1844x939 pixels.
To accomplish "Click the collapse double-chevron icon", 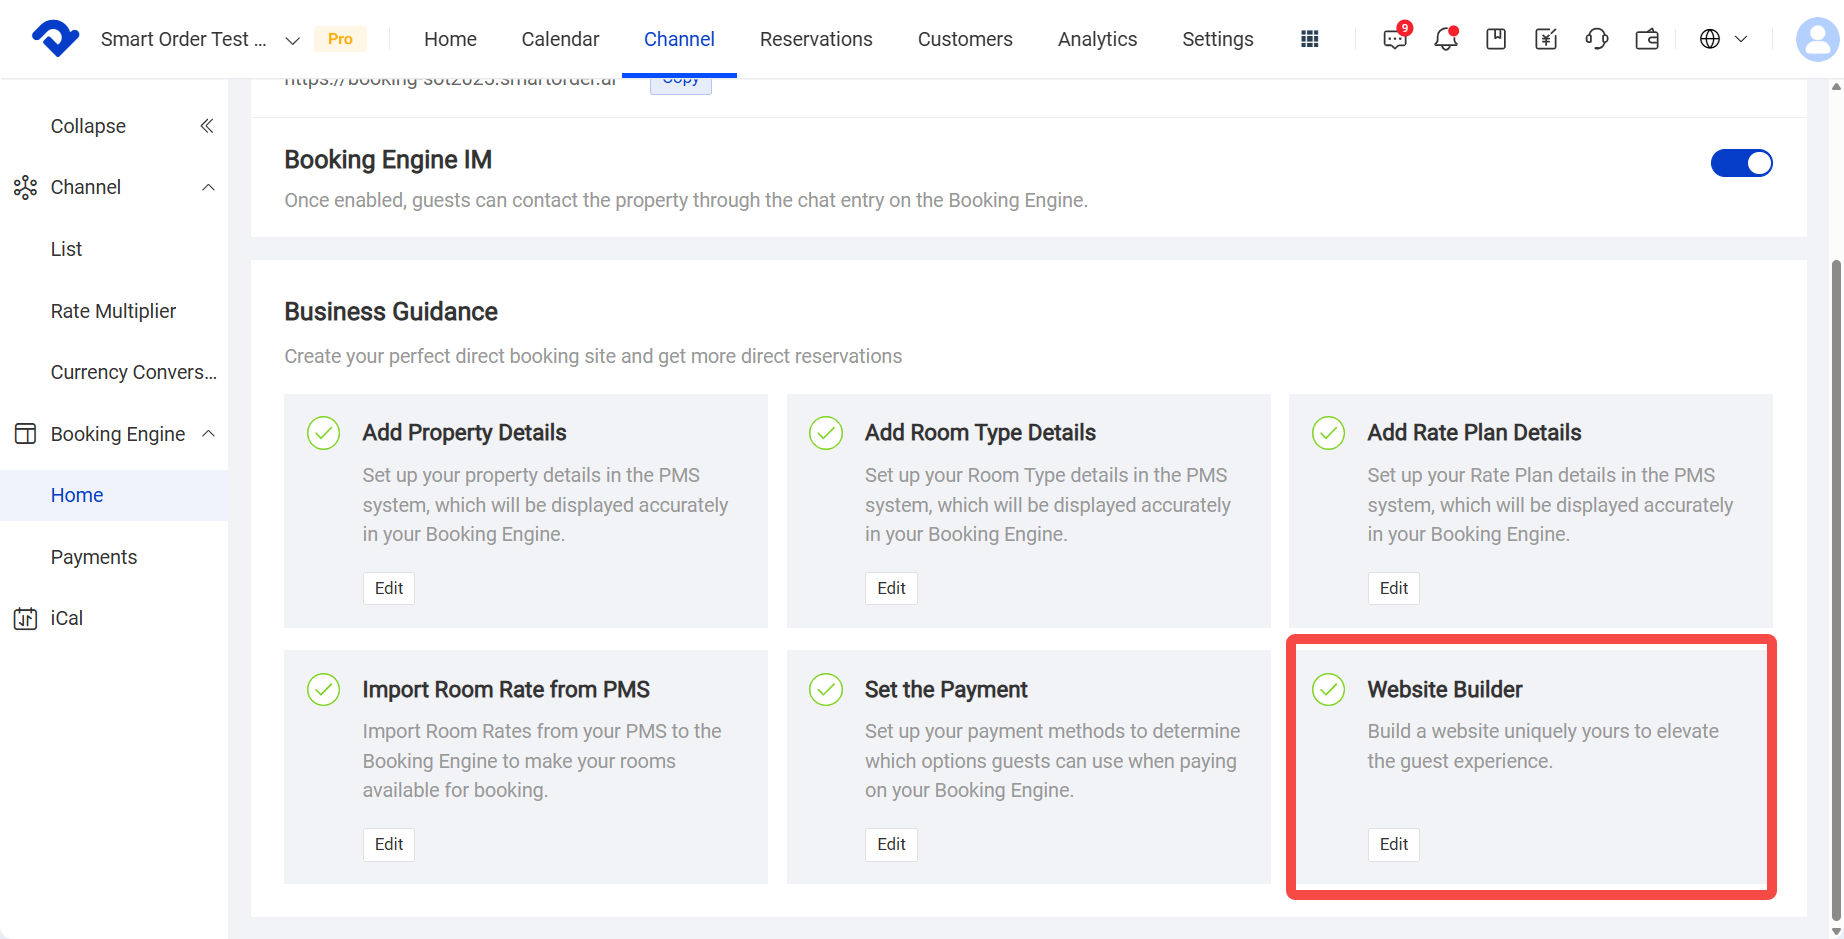I will coord(207,126).
